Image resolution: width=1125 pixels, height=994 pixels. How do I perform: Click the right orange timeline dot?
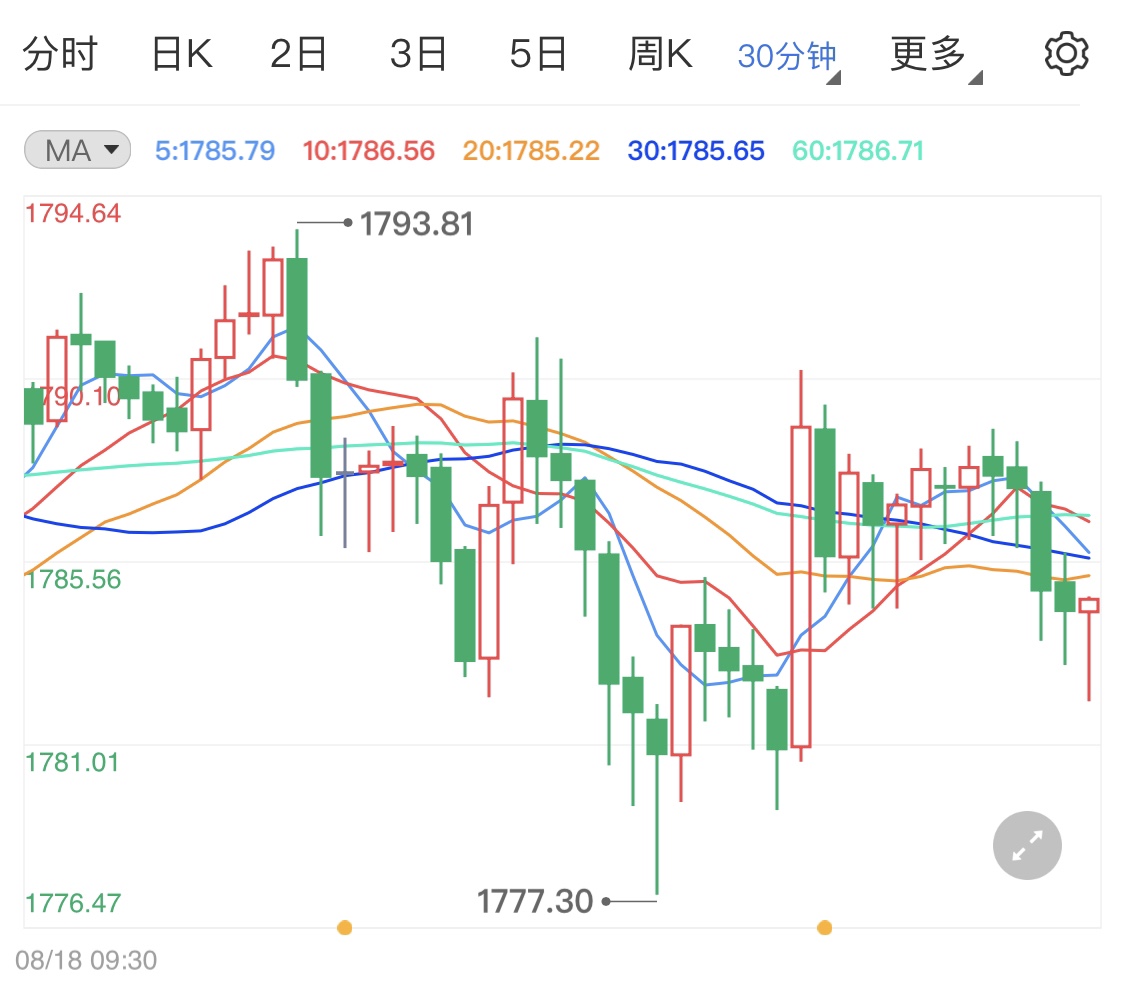tap(824, 928)
